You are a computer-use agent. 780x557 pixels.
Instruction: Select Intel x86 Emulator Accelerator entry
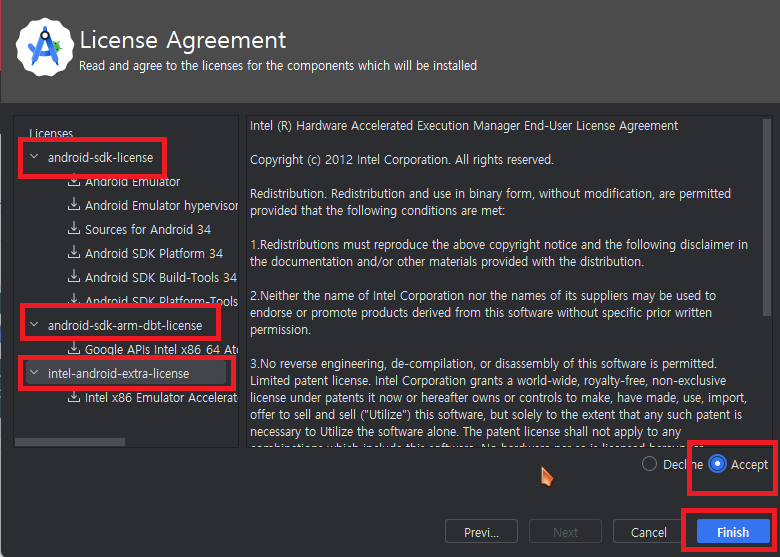161,397
